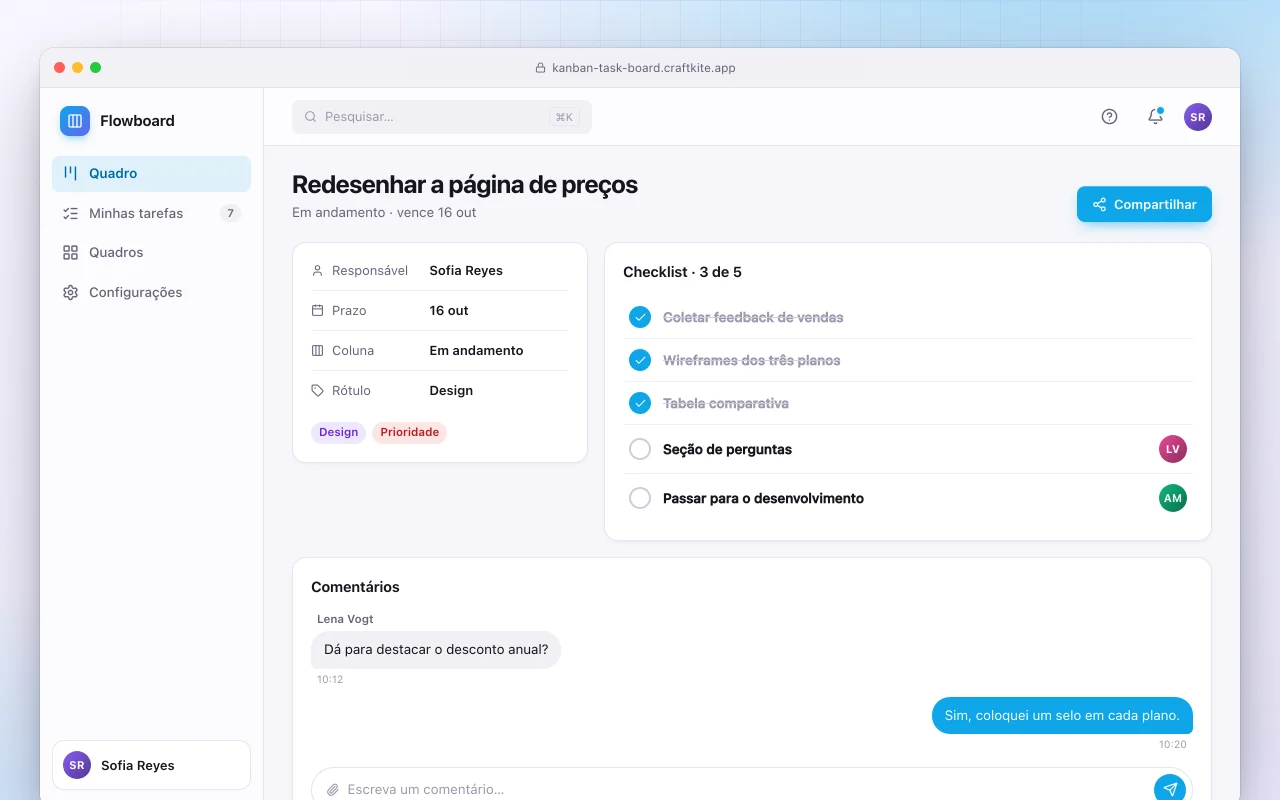Click the Prioridade label chip
This screenshot has height=800, width=1280.
coord(409,432)
